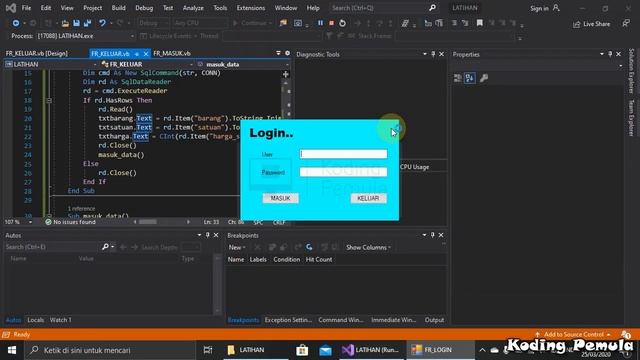The height and width of the screenshot is (360, 640).
Task: Click the Save icon in toolbar
Action: pyautogui.click(x=76, y=23)
